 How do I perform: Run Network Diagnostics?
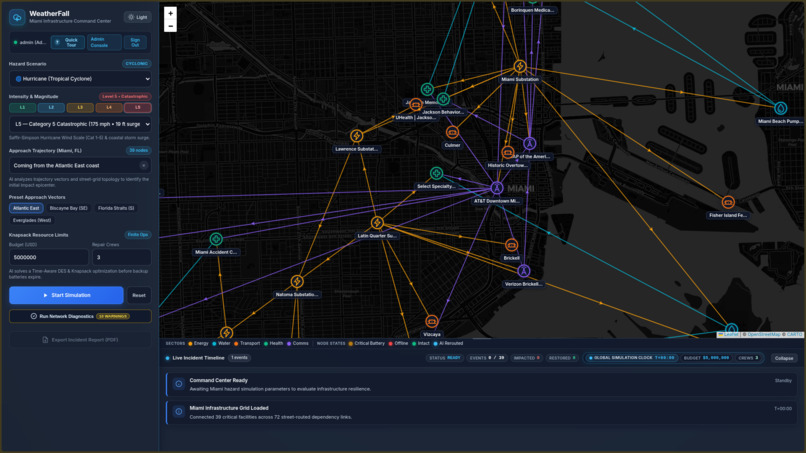(x=80, y=316)
